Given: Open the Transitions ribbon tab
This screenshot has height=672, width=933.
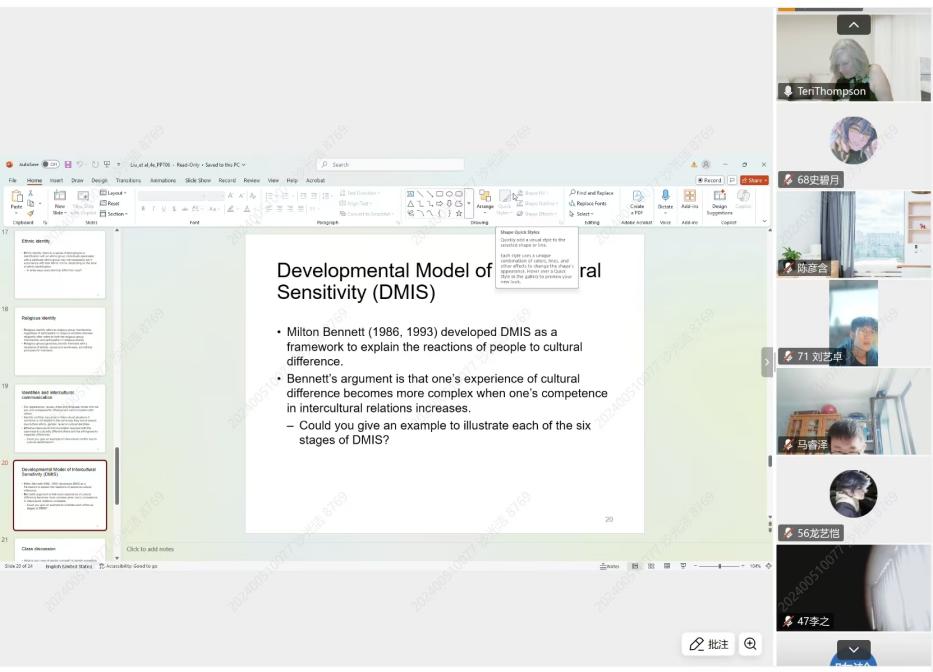Looking at the screenshot, I should point(128,180).
